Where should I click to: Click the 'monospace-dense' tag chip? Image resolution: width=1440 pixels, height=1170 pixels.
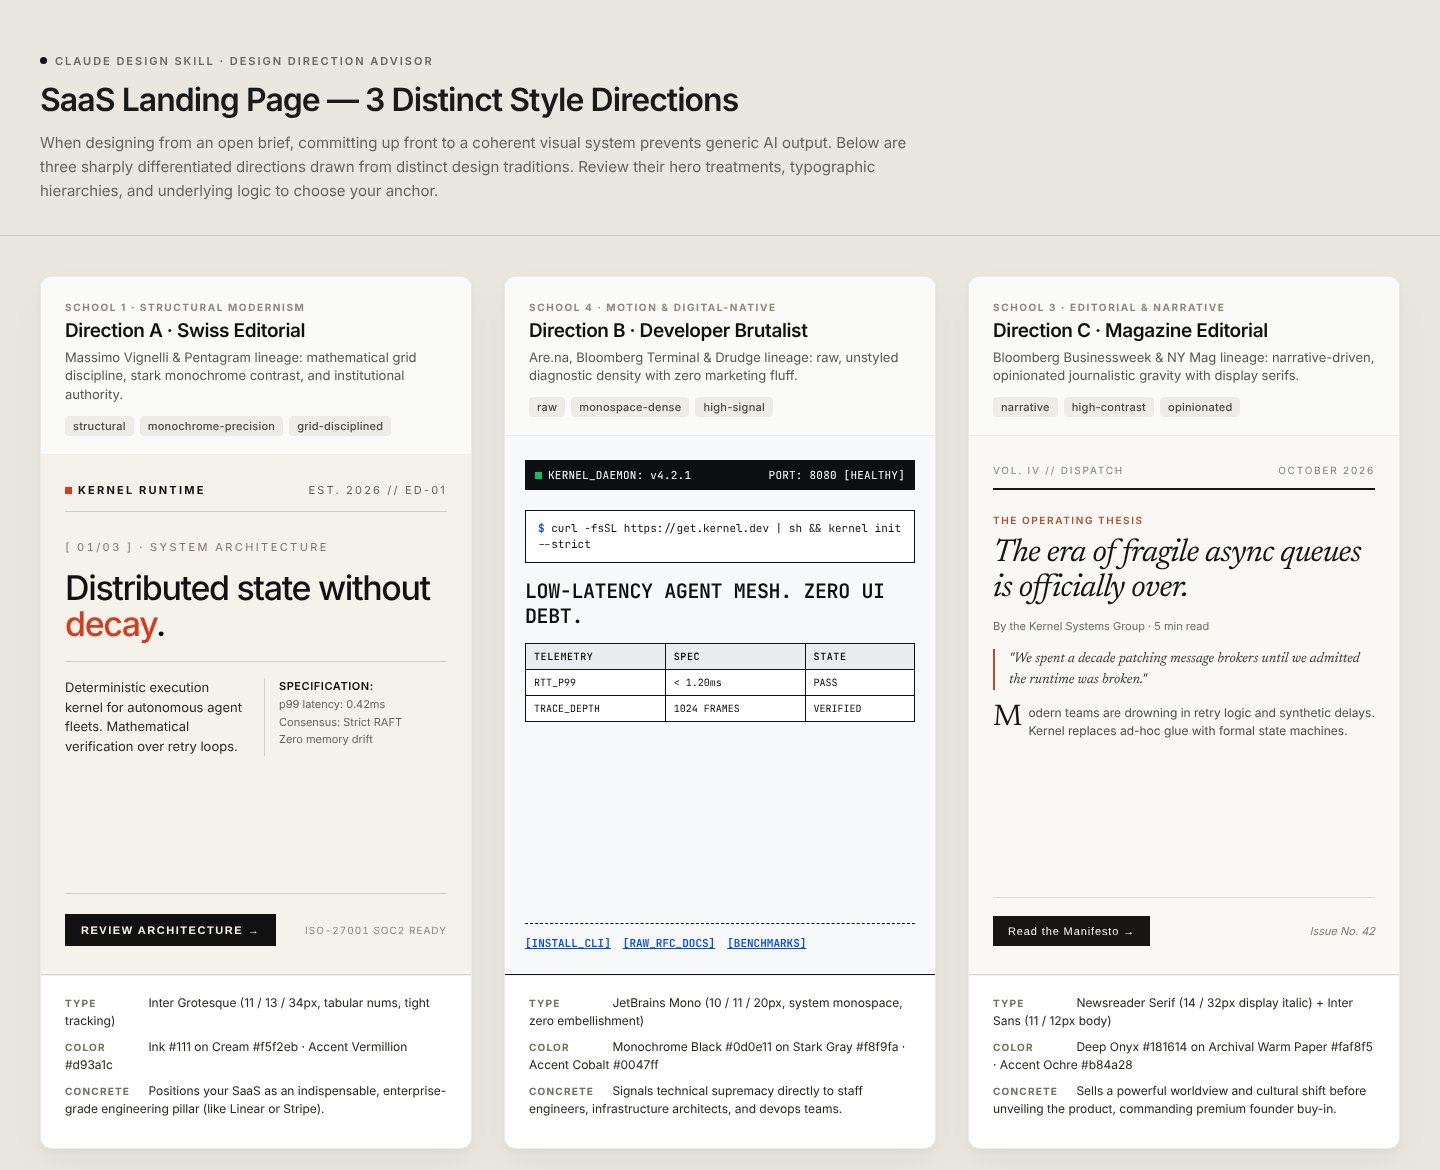click(x=630, y=407)
